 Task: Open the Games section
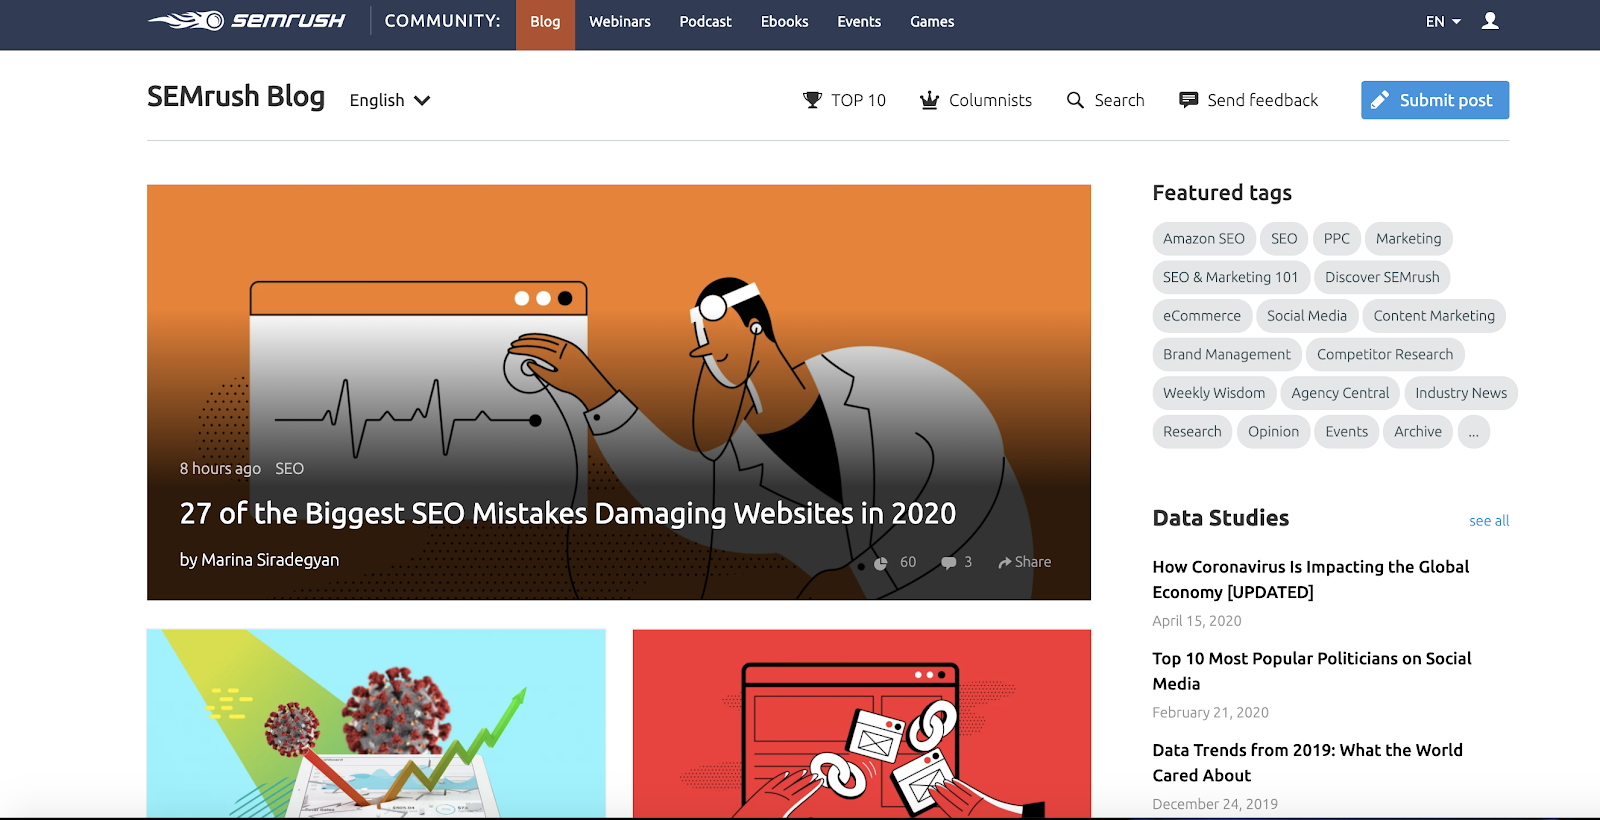point(932,22)
